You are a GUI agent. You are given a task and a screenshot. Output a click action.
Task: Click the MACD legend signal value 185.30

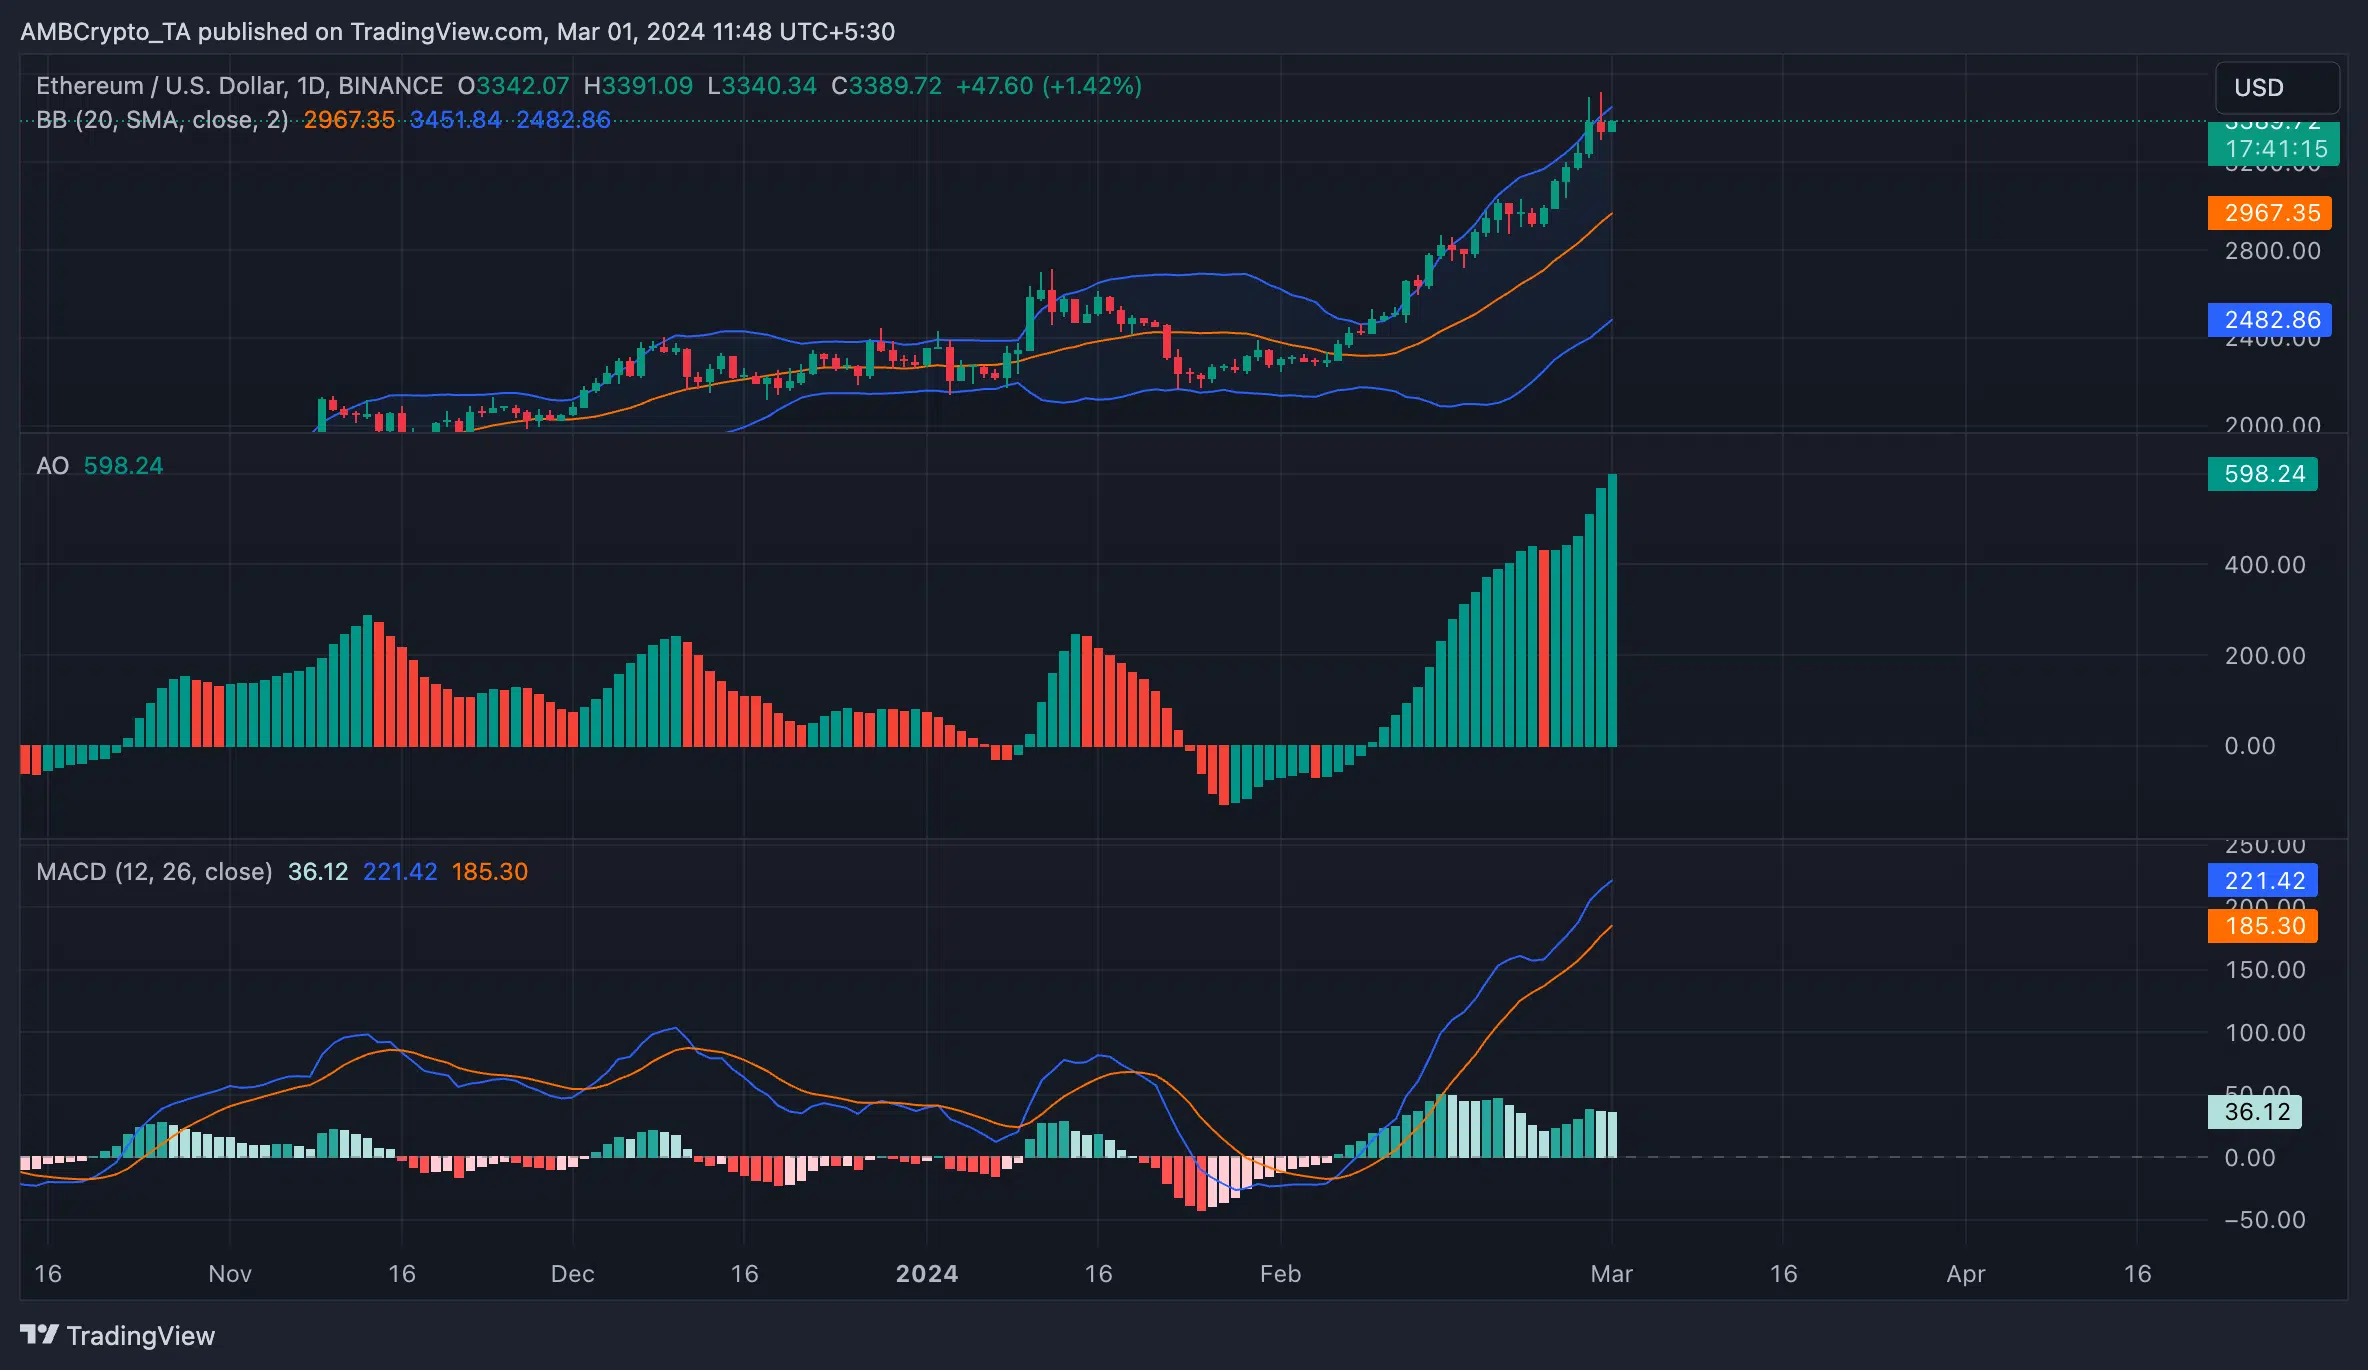[490, 872]
